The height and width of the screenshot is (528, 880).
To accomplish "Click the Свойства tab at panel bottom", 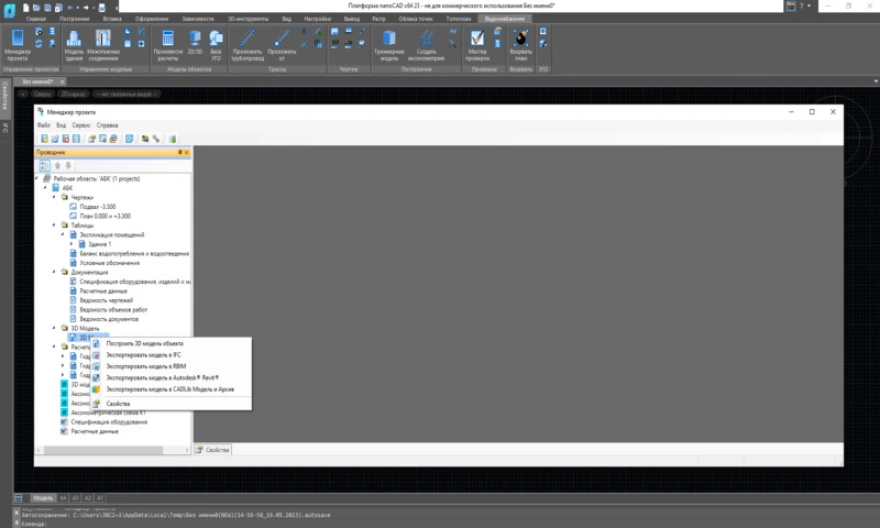I will tap(213, 450).
